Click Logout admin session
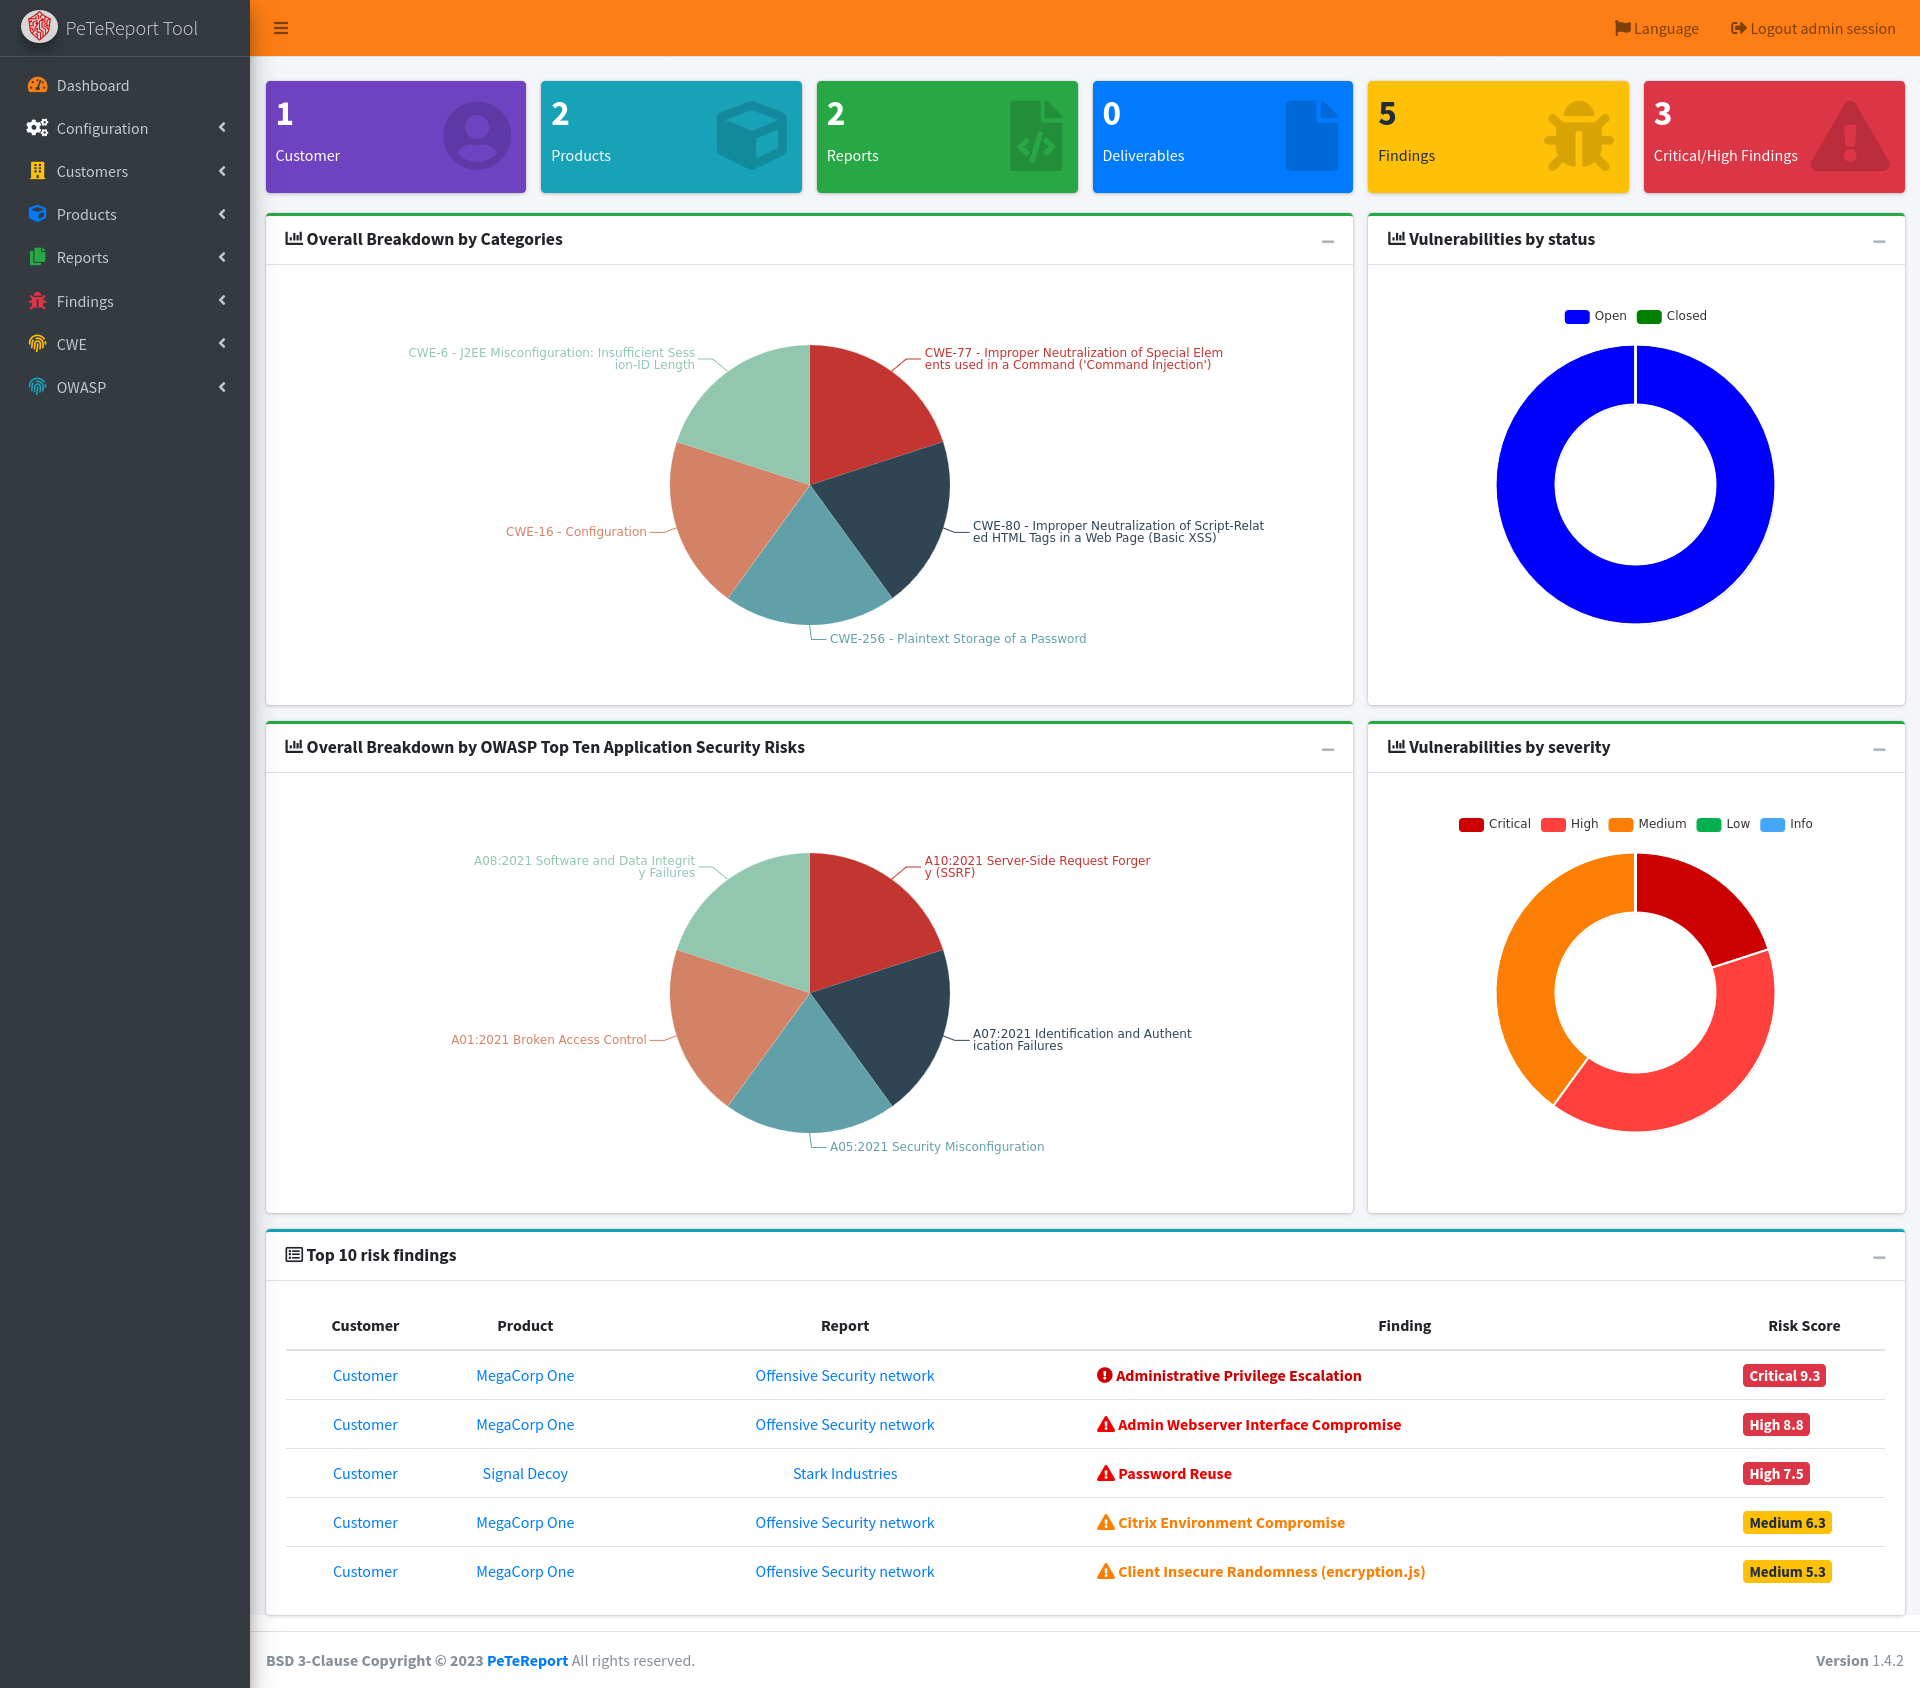 pos(1813,28)
